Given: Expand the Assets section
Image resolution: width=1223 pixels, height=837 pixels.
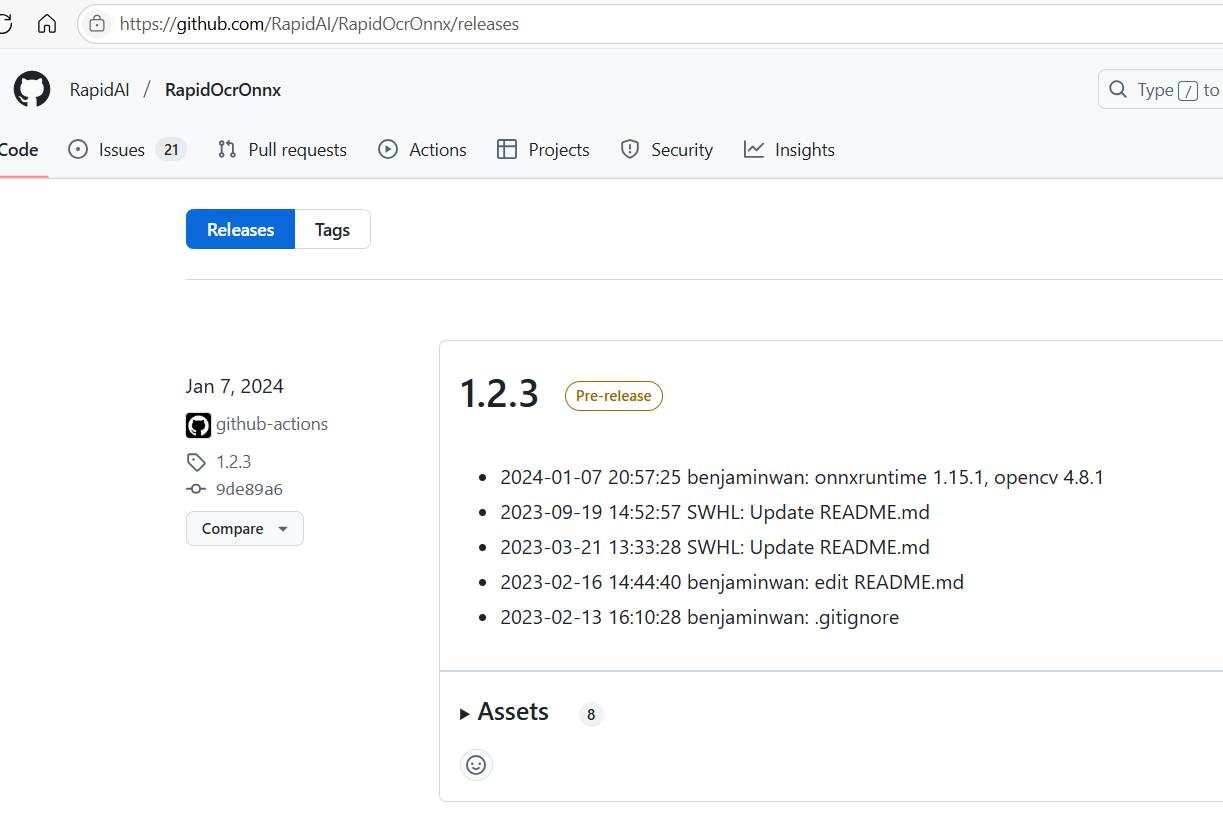Looking at the screenshot, I should (x=512, y=712).
